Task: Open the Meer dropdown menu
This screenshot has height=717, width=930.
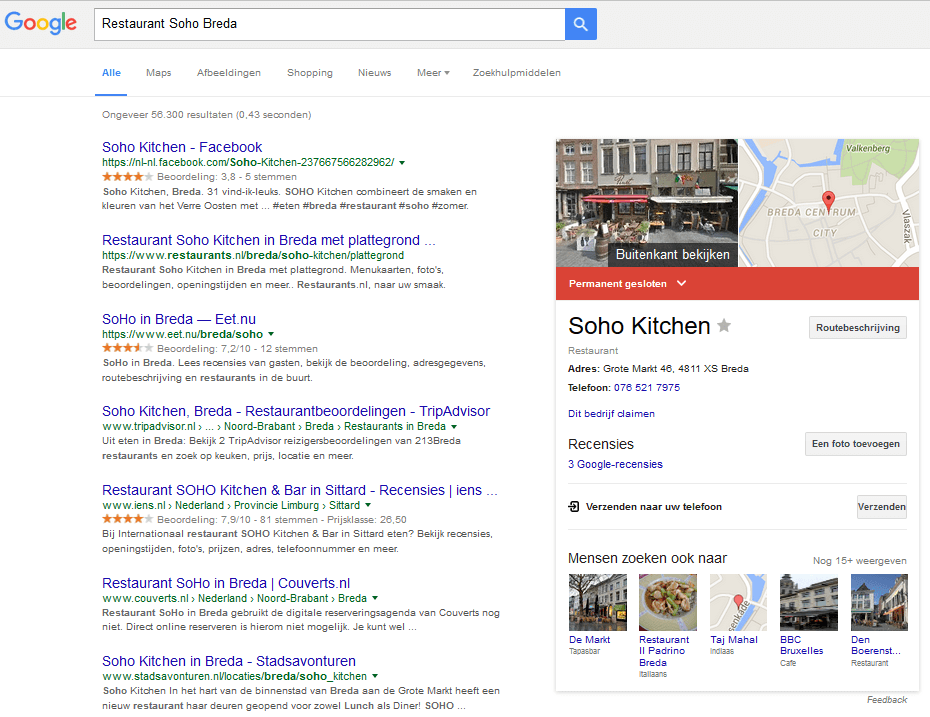Action: pos(433,73)
